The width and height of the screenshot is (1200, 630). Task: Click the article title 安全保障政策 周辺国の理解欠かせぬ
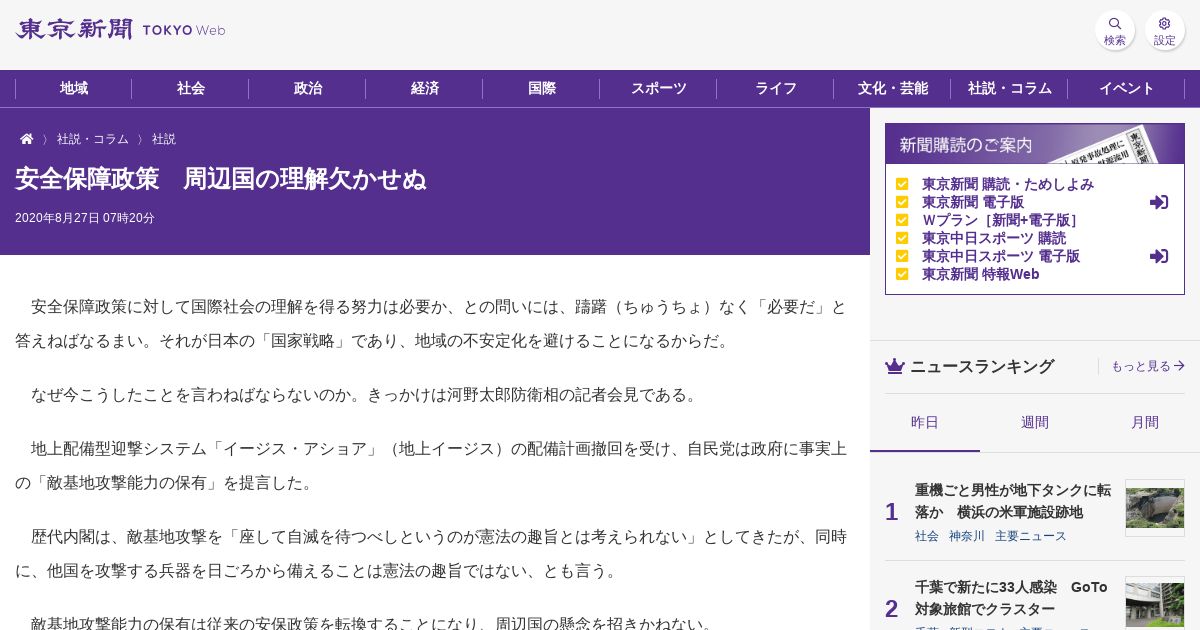[220, 179]
